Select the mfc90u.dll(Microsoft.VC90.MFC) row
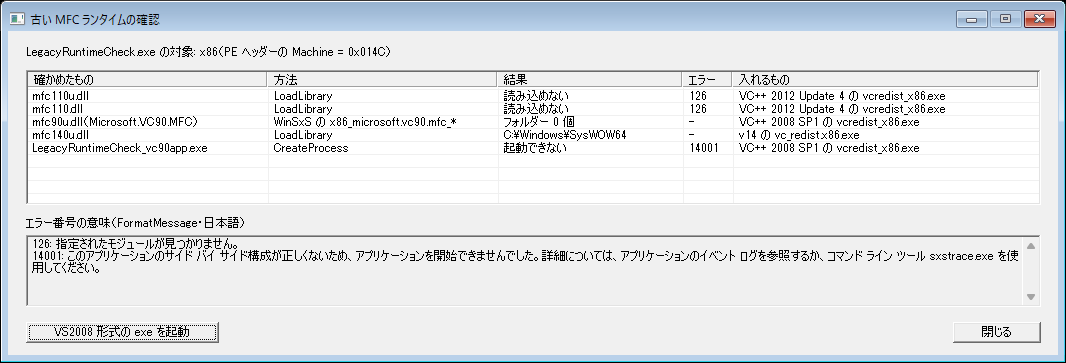The height and width of the screenshot is (363, 1066). coord(533,122)
